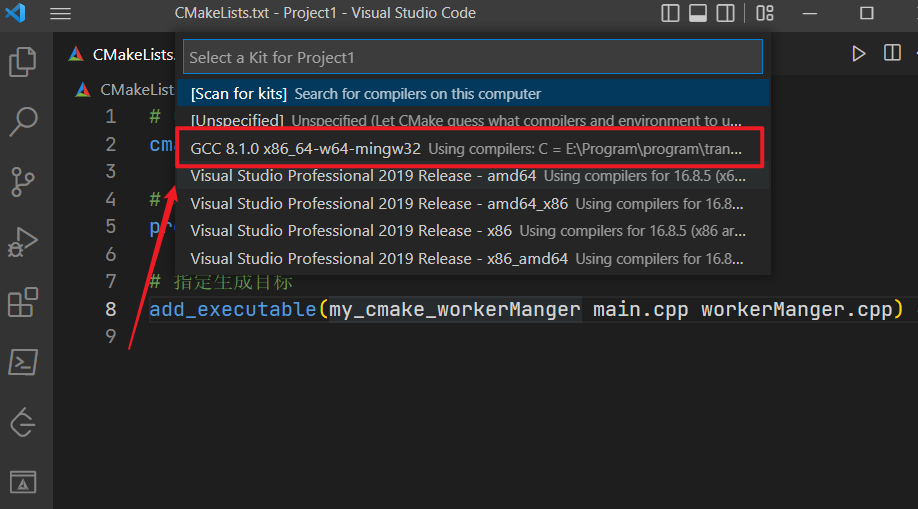The image size is (918, 509).
Task: Click the VS Code logo icon
Action: [16, 13]
